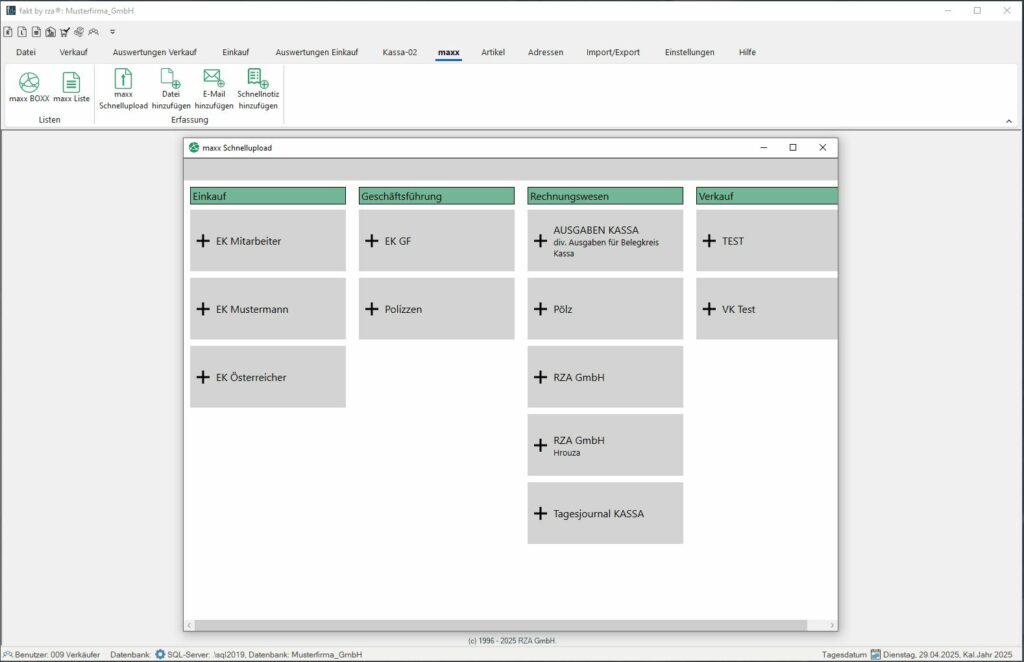Click the AUSGABEN KASSA tile
Viewport: 1024px width, 662px height.
tap(605, 240)
